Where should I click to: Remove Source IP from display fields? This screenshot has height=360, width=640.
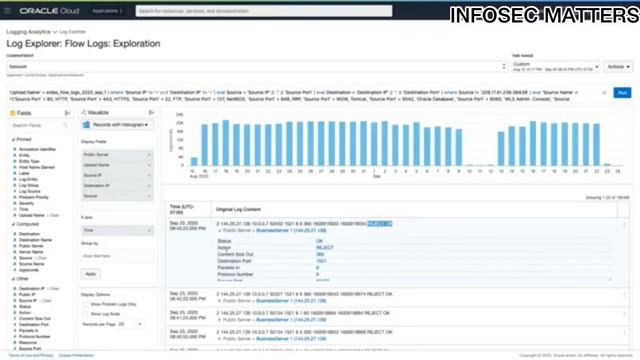pyautogui.click(x=149, y=175)
